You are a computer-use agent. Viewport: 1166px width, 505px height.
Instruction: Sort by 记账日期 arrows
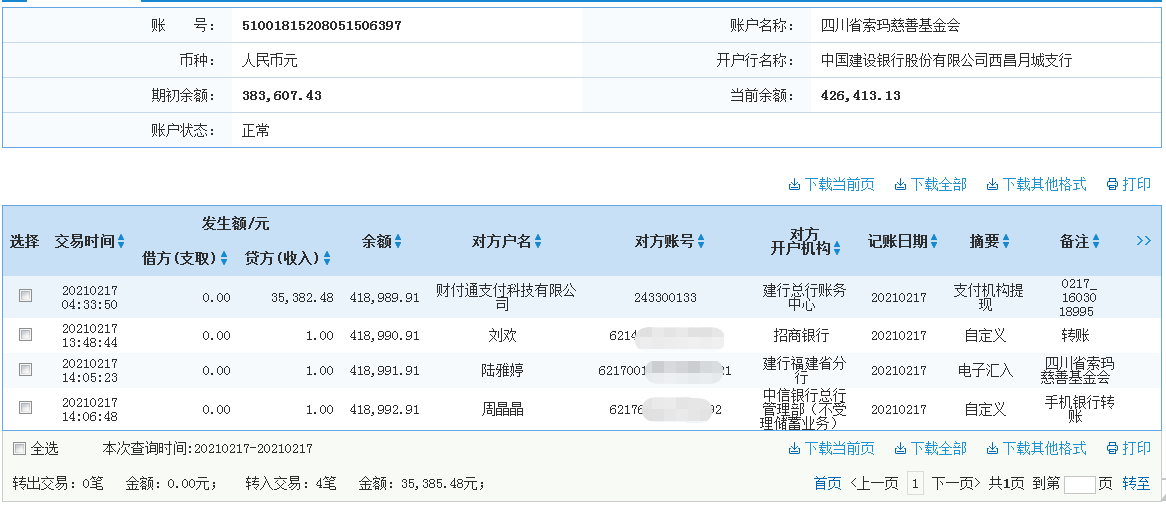pos(934,242)
